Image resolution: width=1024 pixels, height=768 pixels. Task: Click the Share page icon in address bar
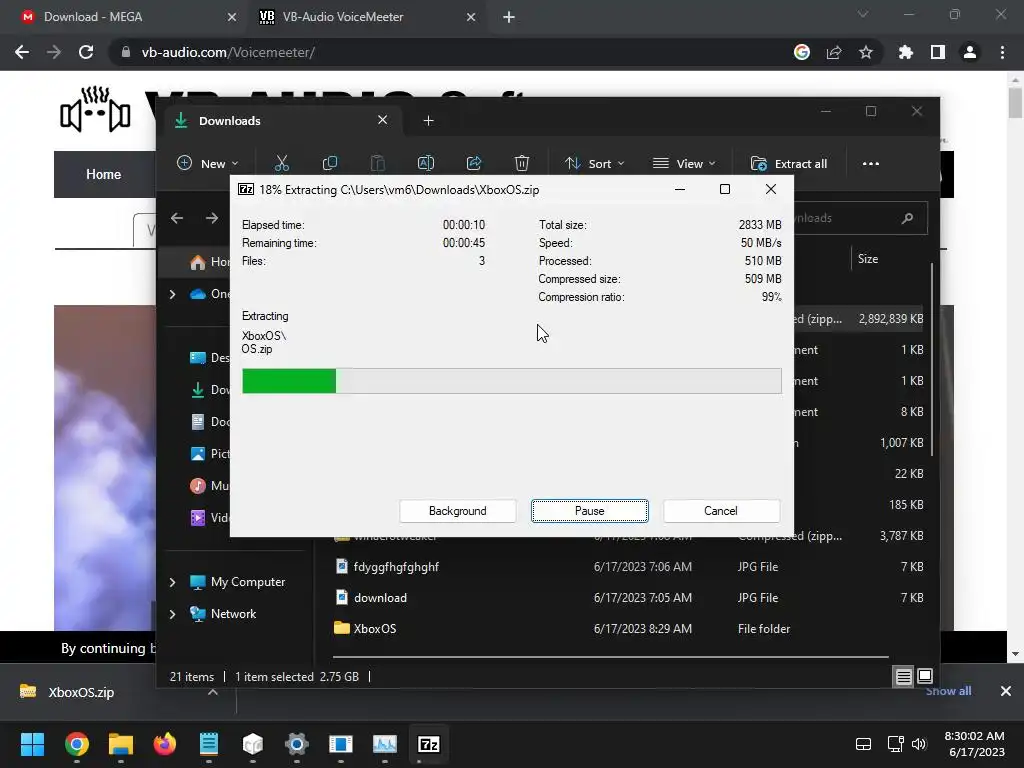click(834, 52)
